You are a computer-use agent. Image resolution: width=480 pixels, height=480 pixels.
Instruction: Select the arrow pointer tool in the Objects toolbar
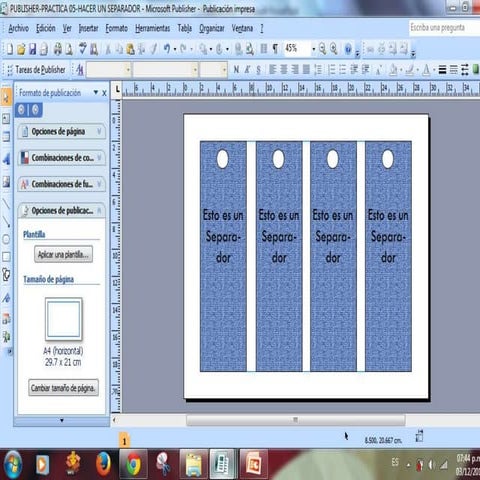click(x=6, y=97)
